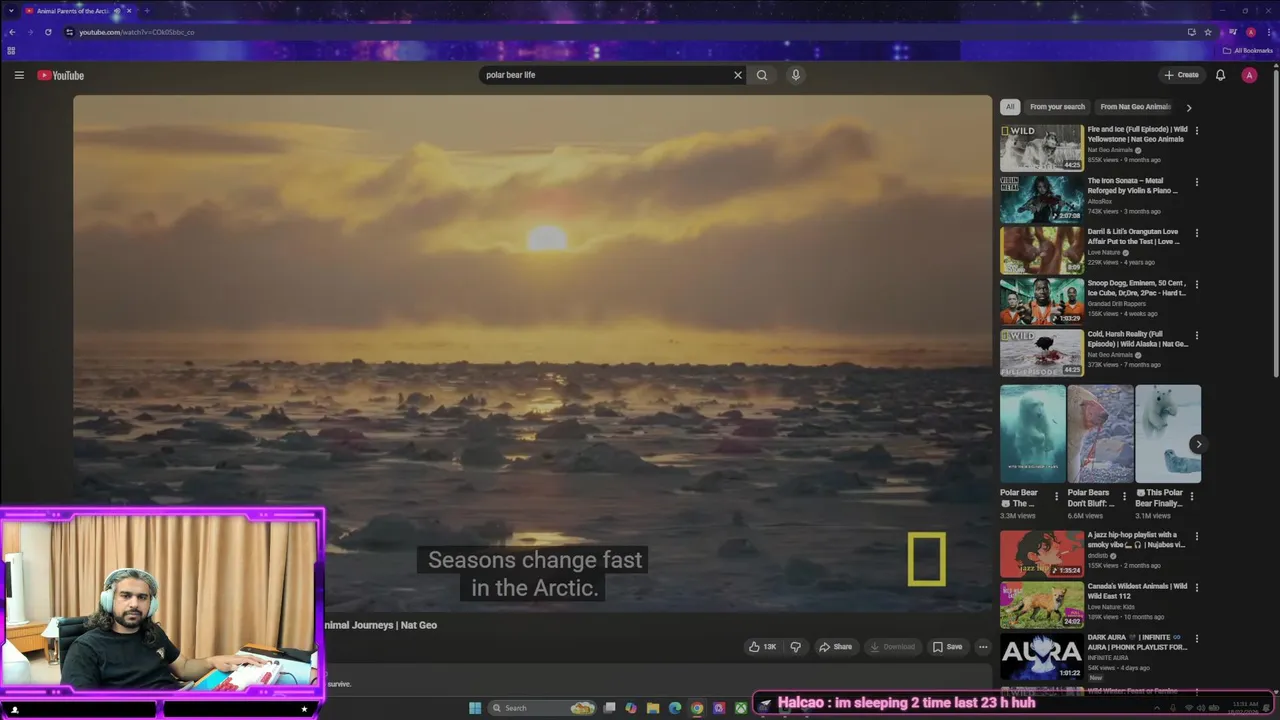Viewport: 1280px width, 720px height.
Task: Like the video with 13K thumbs up
Action: [x=762, y=647]
